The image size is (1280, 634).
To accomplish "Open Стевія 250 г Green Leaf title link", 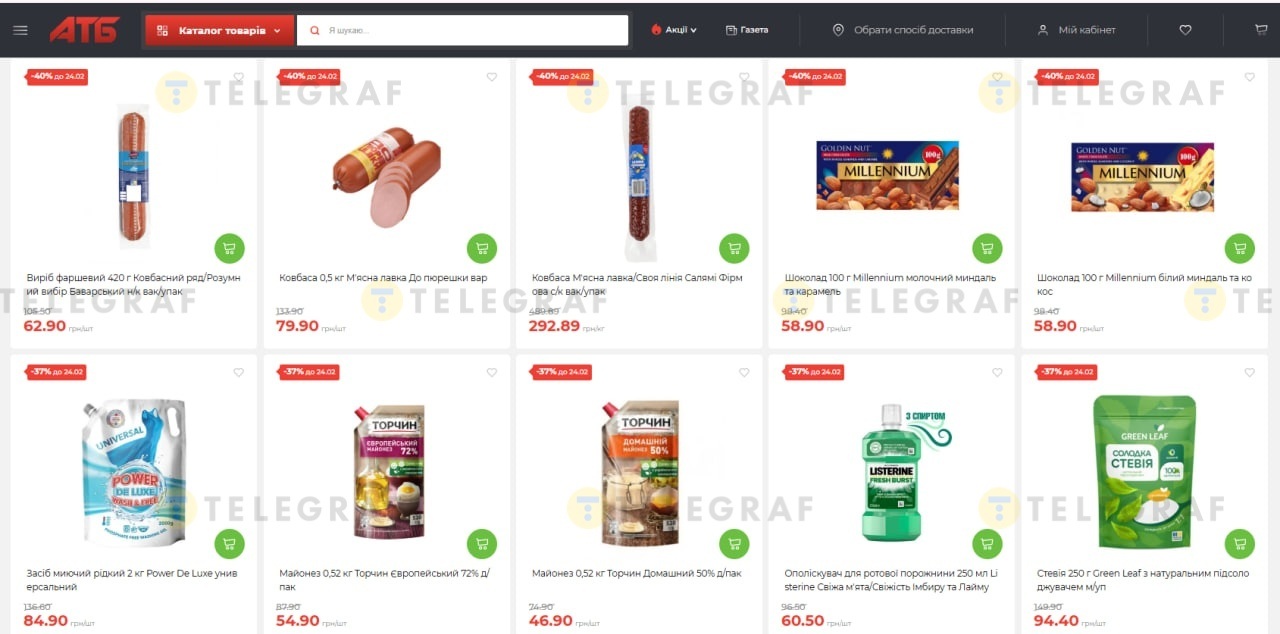I will pos(1143,580).
